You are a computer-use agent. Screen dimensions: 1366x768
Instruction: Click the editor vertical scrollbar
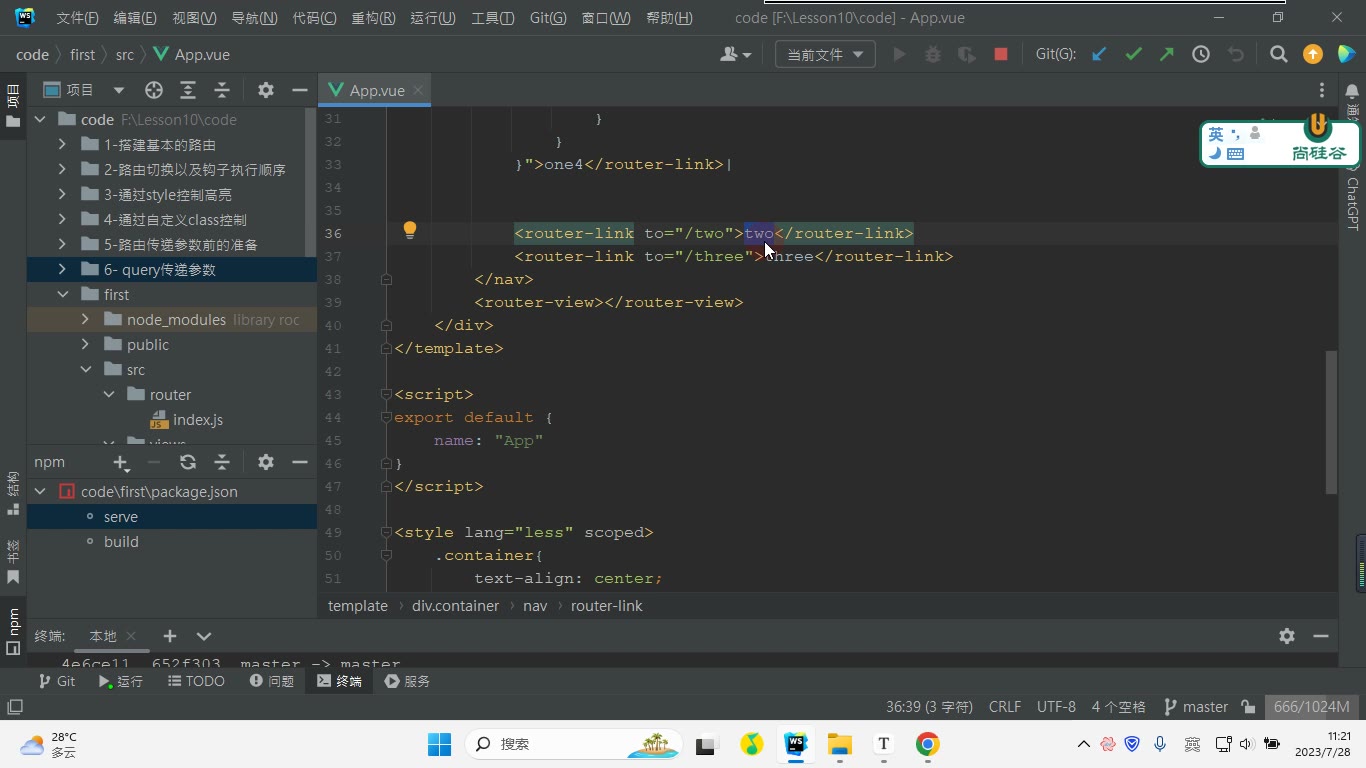[x=1331, y=421]
